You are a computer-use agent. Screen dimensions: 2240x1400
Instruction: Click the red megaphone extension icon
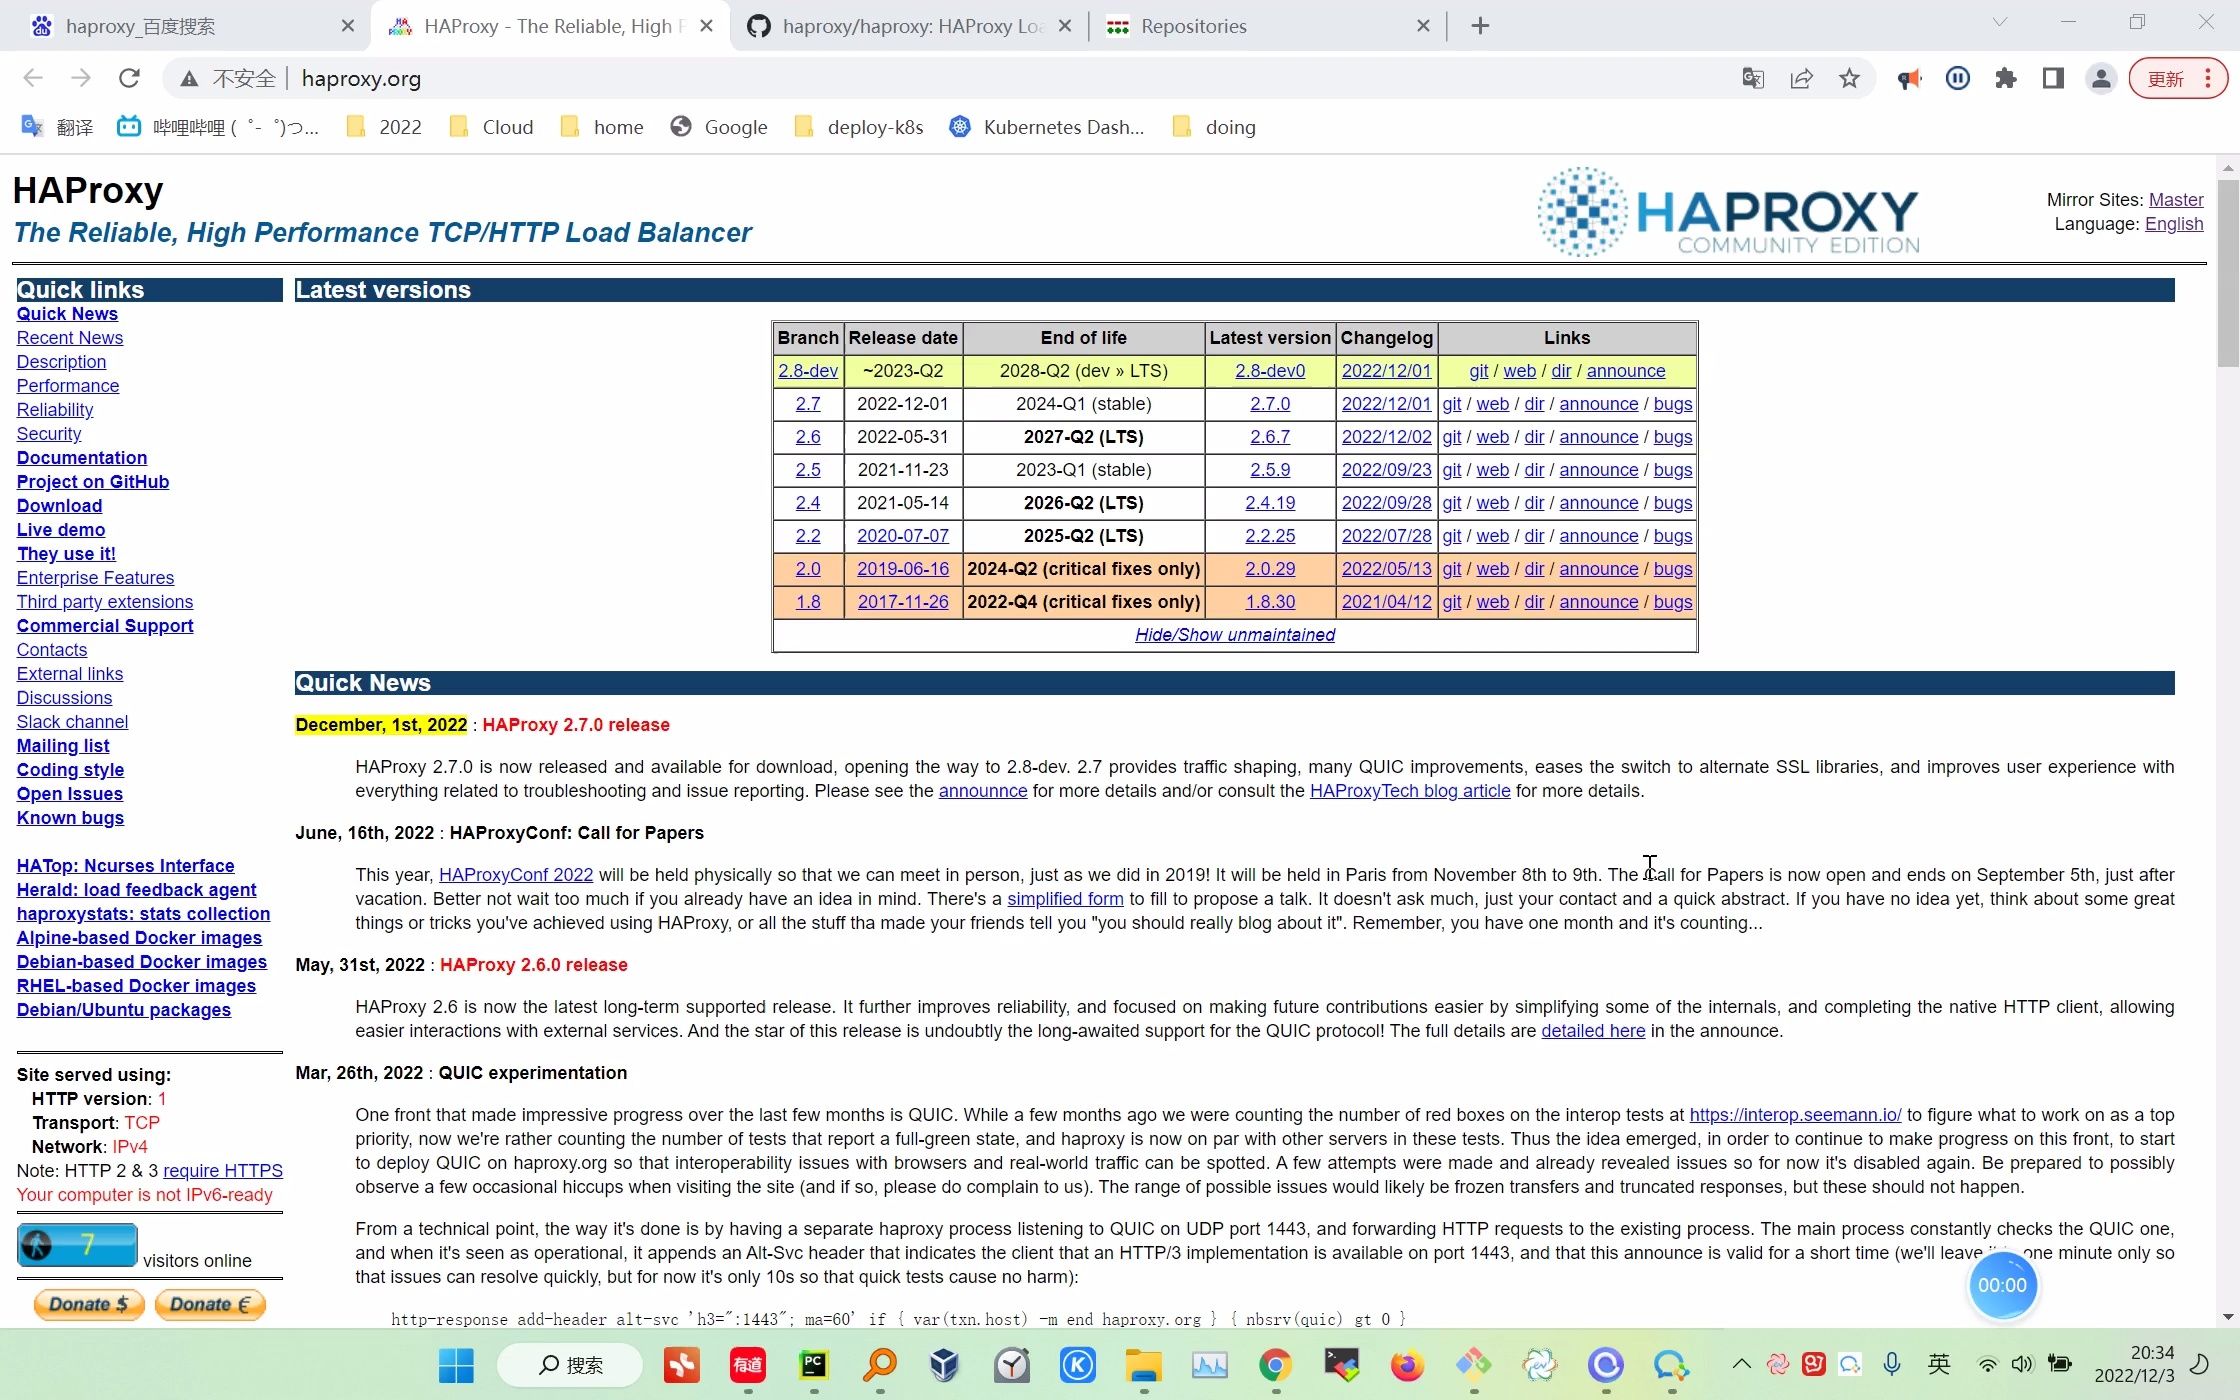[x=1909, y=78]
